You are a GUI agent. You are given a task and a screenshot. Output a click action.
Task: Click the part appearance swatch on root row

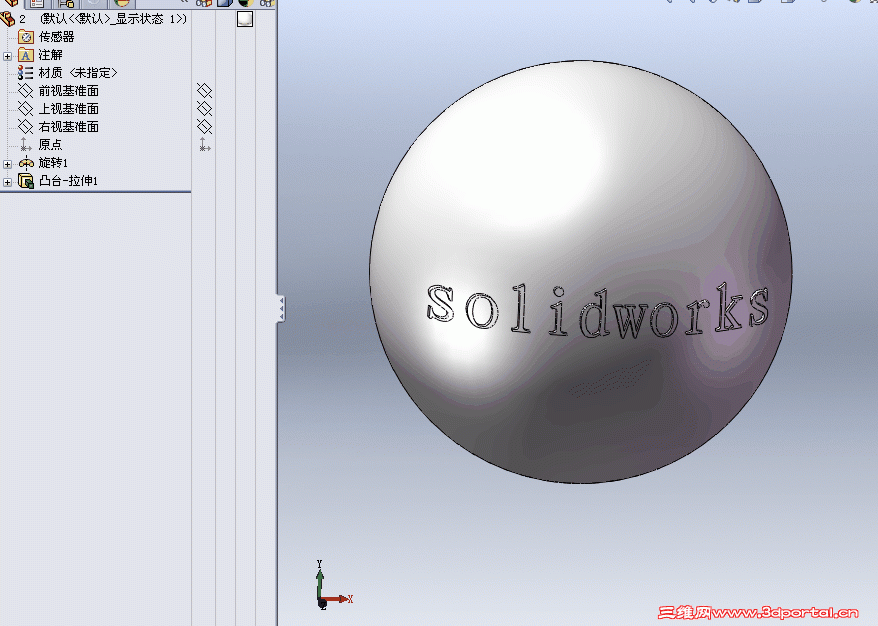tap(245, 20)
